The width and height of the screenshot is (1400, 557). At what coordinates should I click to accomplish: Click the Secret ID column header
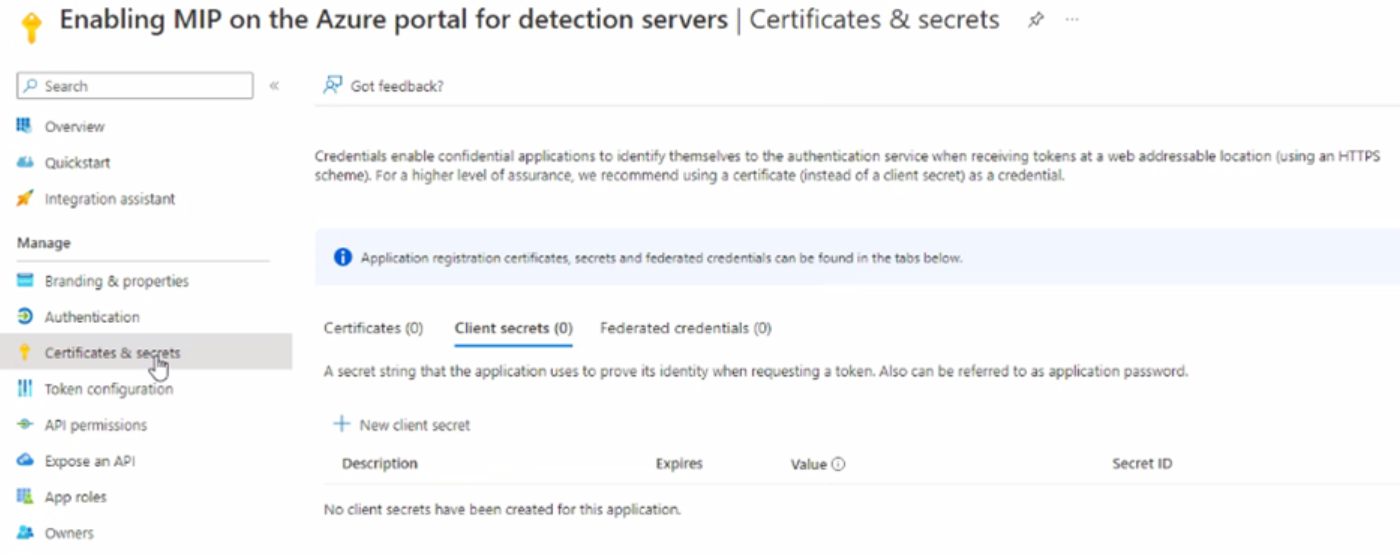pyautogui.click(x=1142, y=464)
